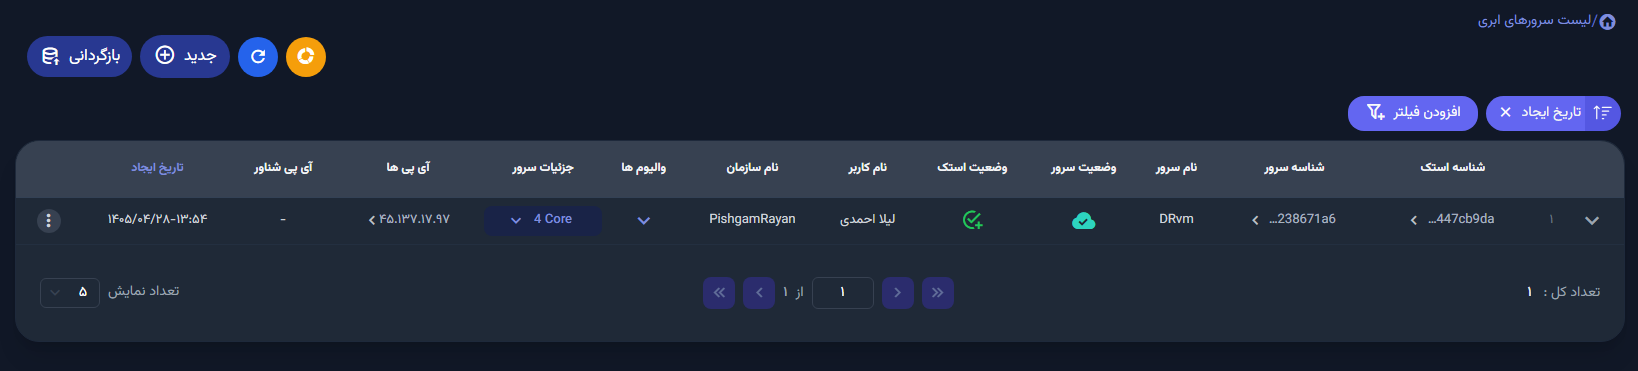Sort by the تاریخ ایجاد column header
This screenshot has width=1638, height=371.
pyautogui.click(x=157, y=168)
